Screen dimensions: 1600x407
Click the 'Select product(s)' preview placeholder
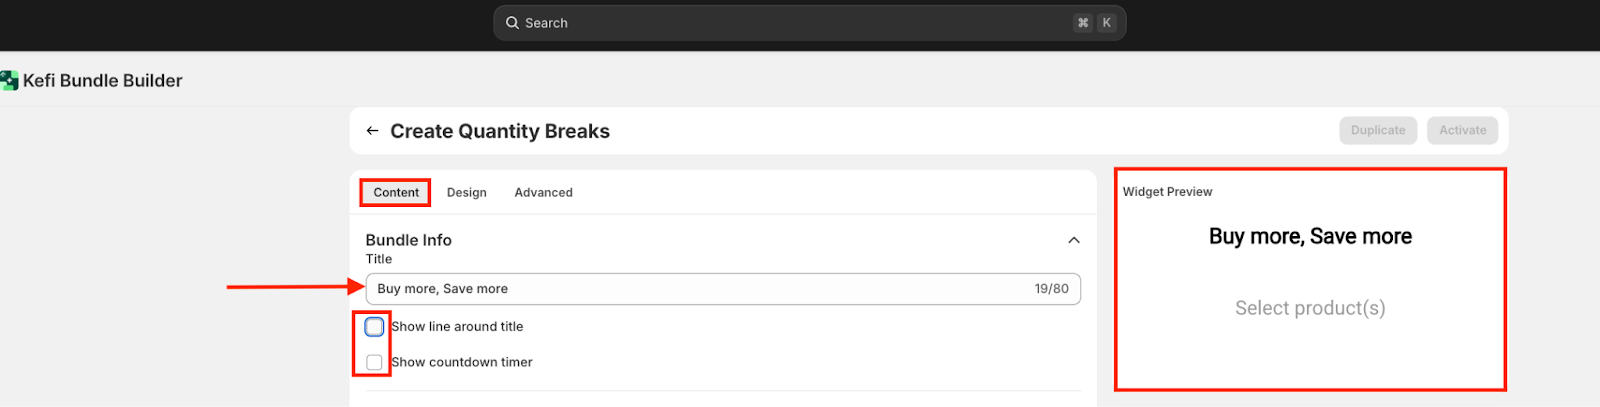(x=1310, y=308)
